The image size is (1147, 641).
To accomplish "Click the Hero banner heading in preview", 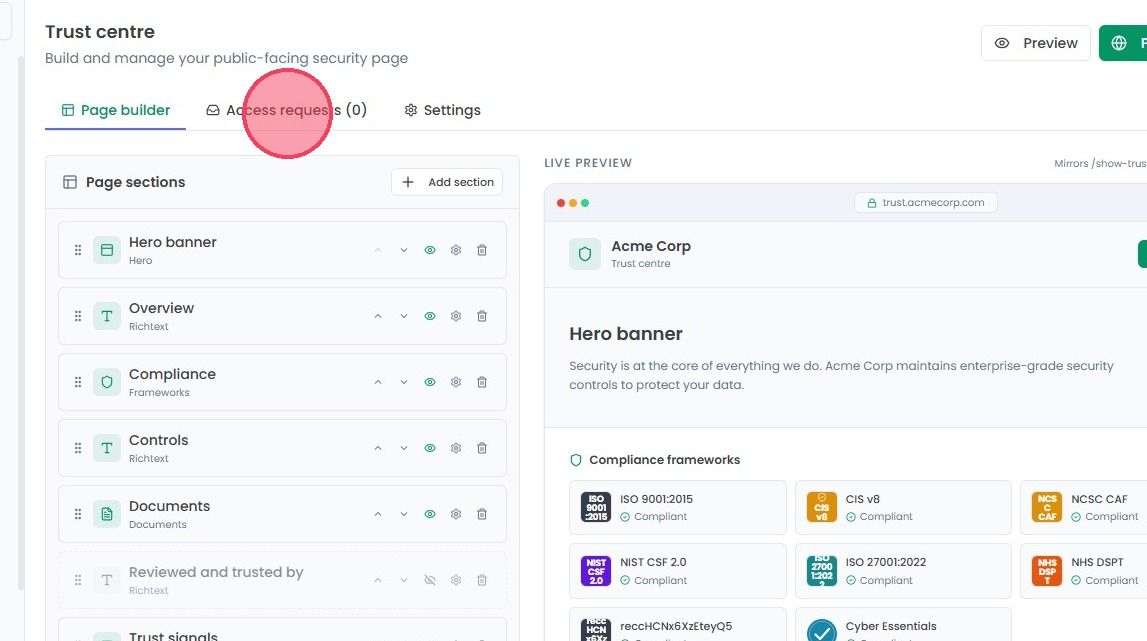I will click(625, 334).
